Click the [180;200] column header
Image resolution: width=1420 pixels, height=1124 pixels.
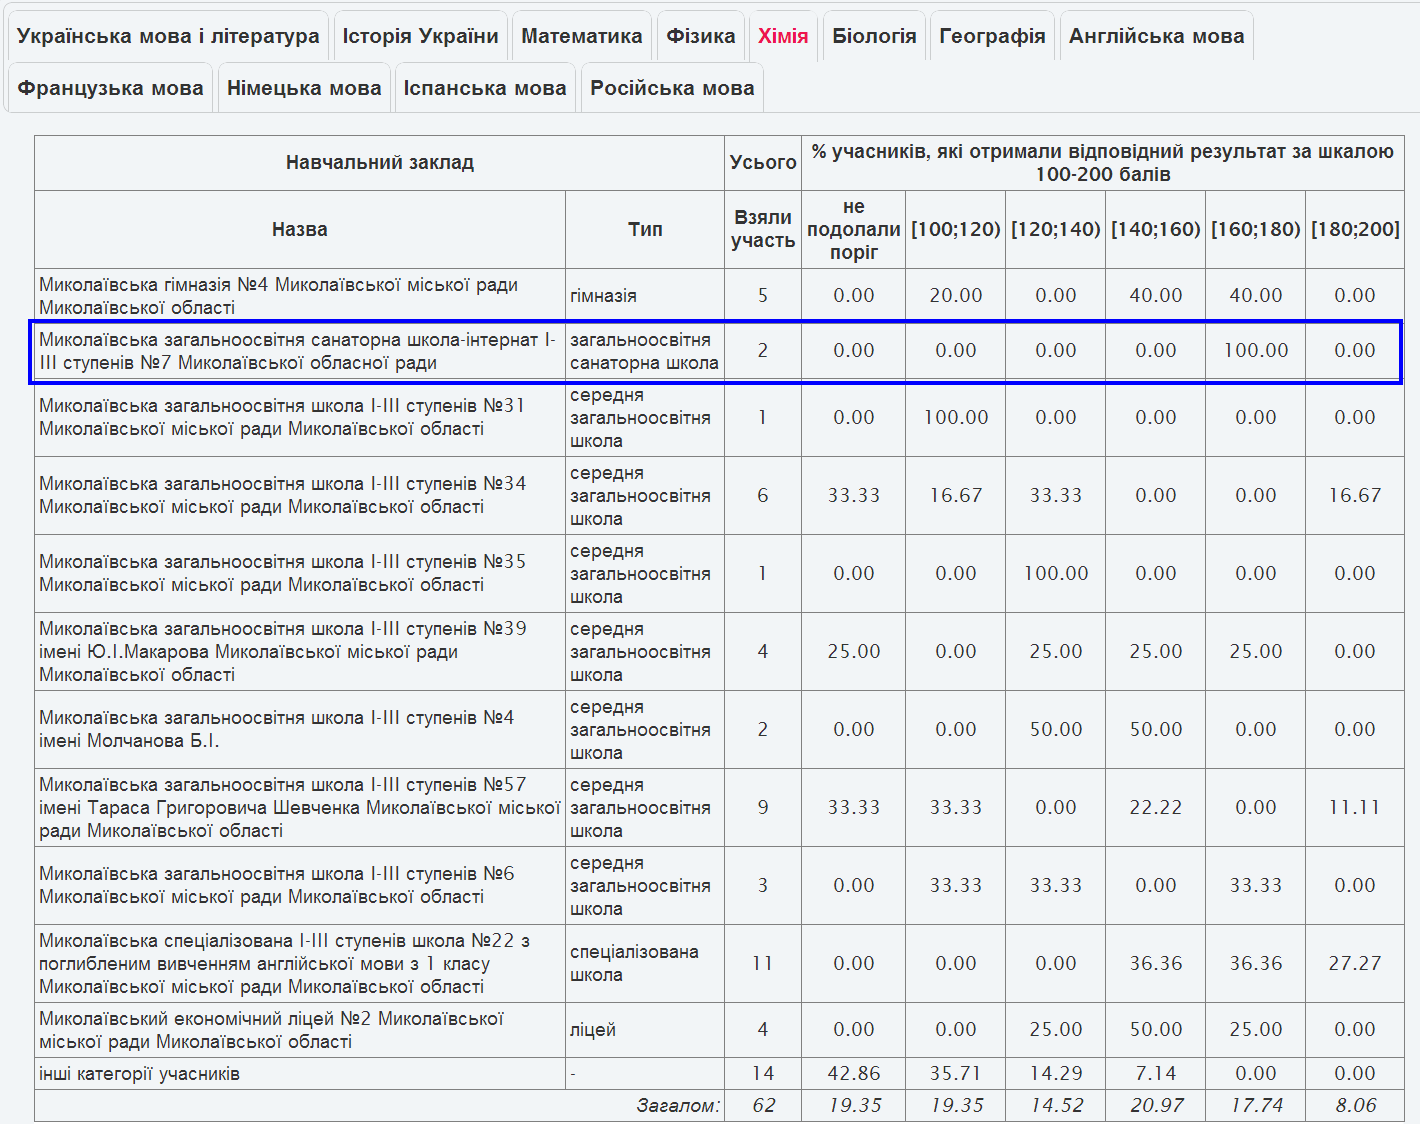[1355, 230]
